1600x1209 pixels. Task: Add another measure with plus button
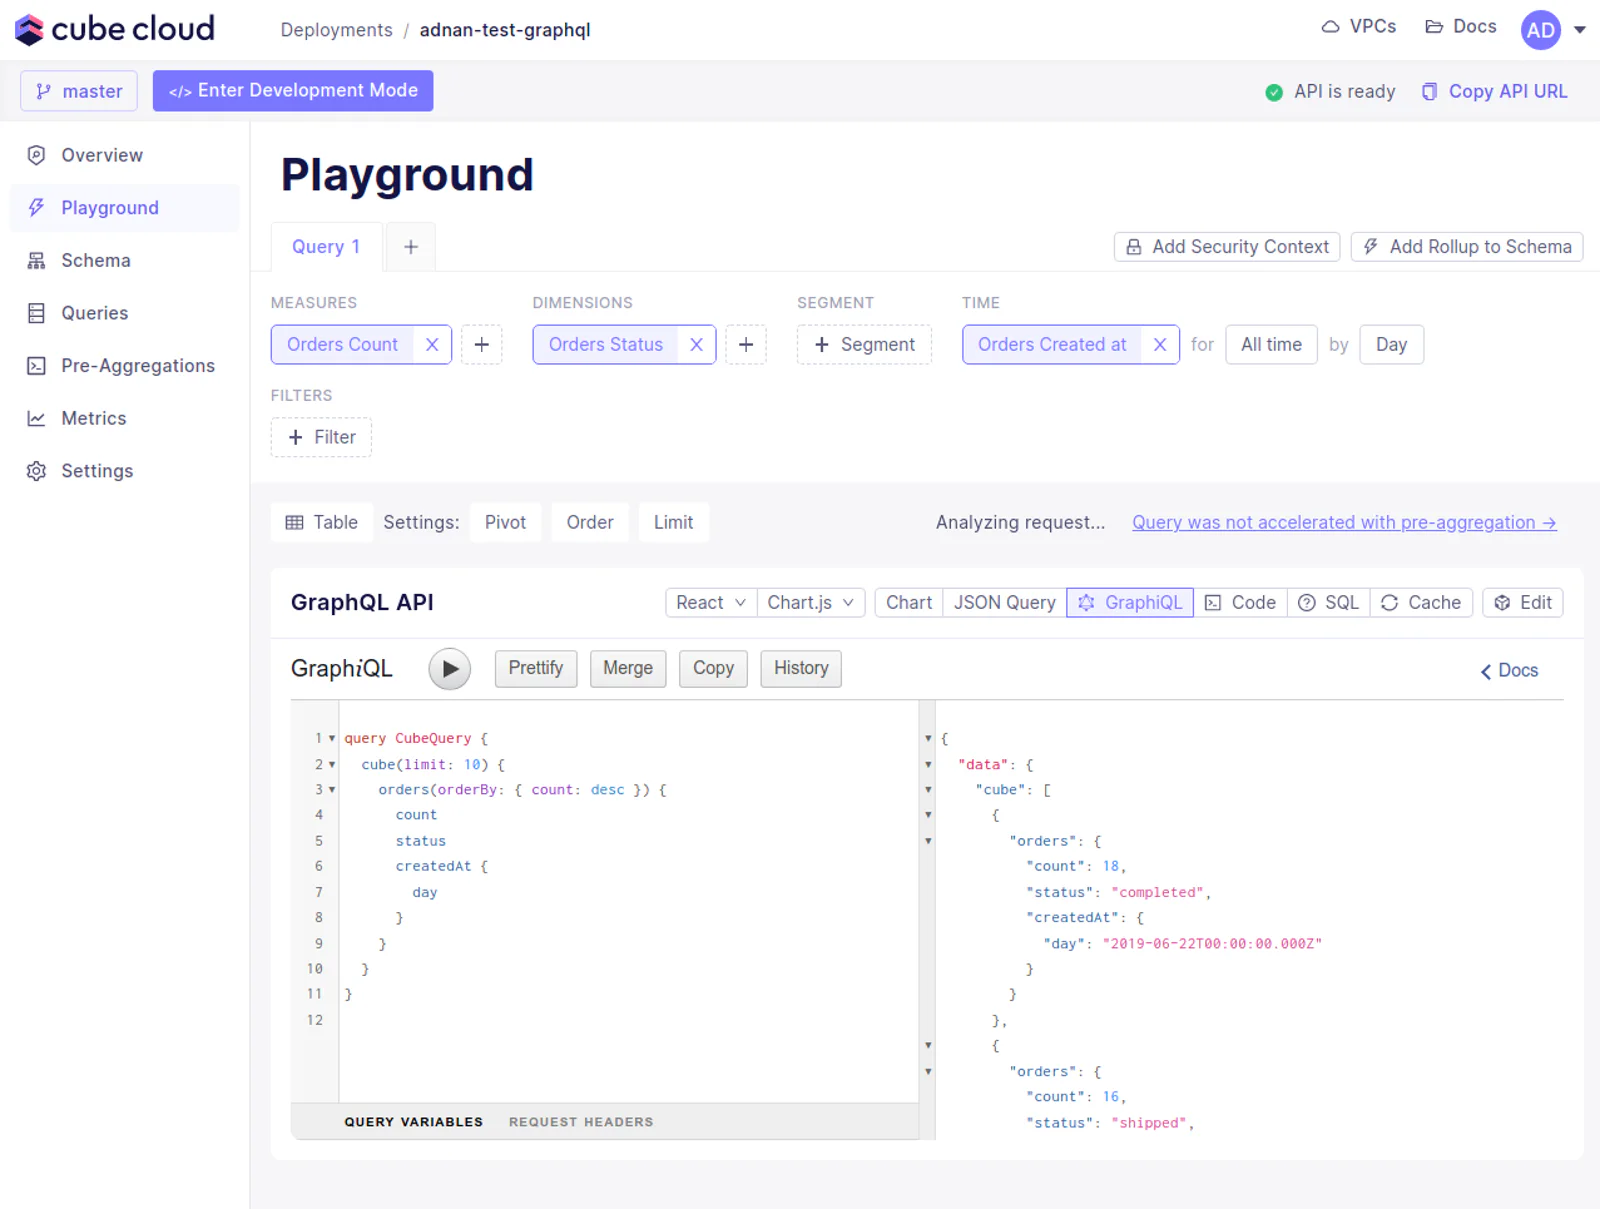481,345
